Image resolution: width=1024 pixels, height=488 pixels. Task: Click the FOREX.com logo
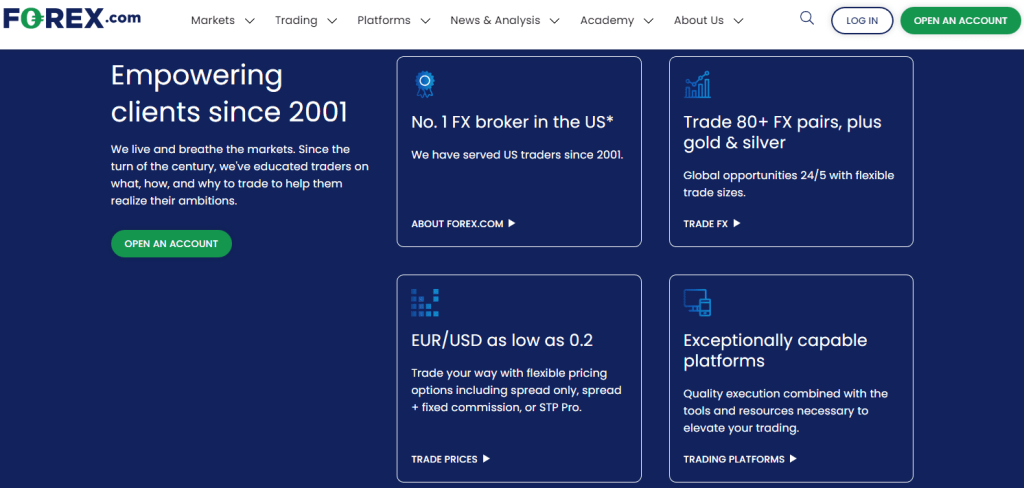click(x=72, y=18)
